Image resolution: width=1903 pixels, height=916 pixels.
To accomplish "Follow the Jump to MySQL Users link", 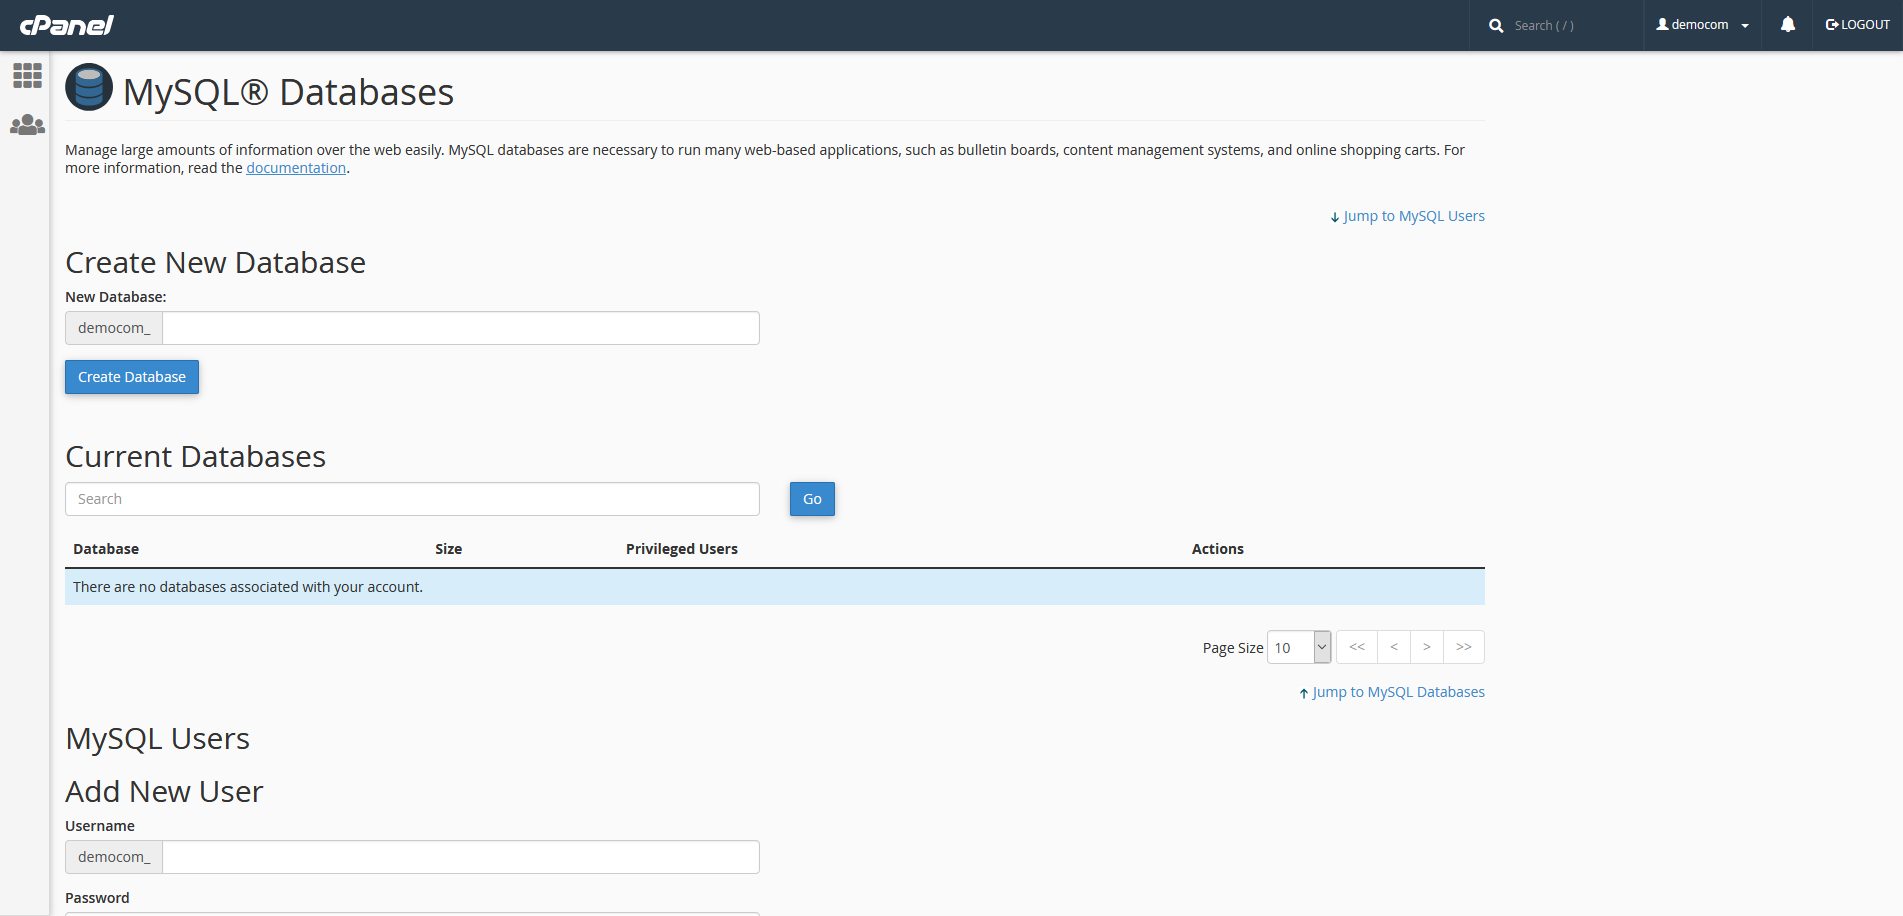I will point(1413,216).
